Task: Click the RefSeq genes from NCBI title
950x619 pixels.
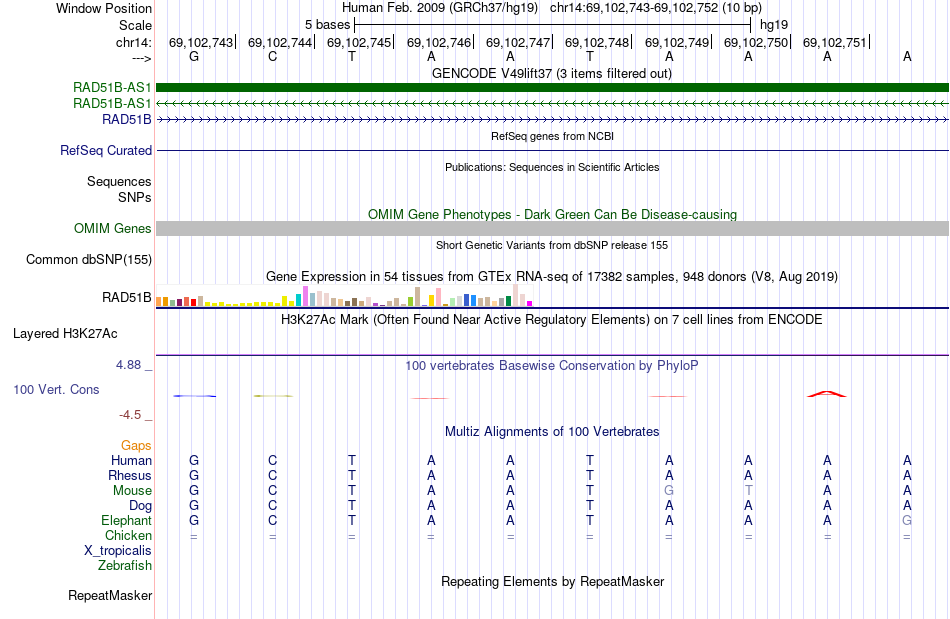Action: coord(552,136)
